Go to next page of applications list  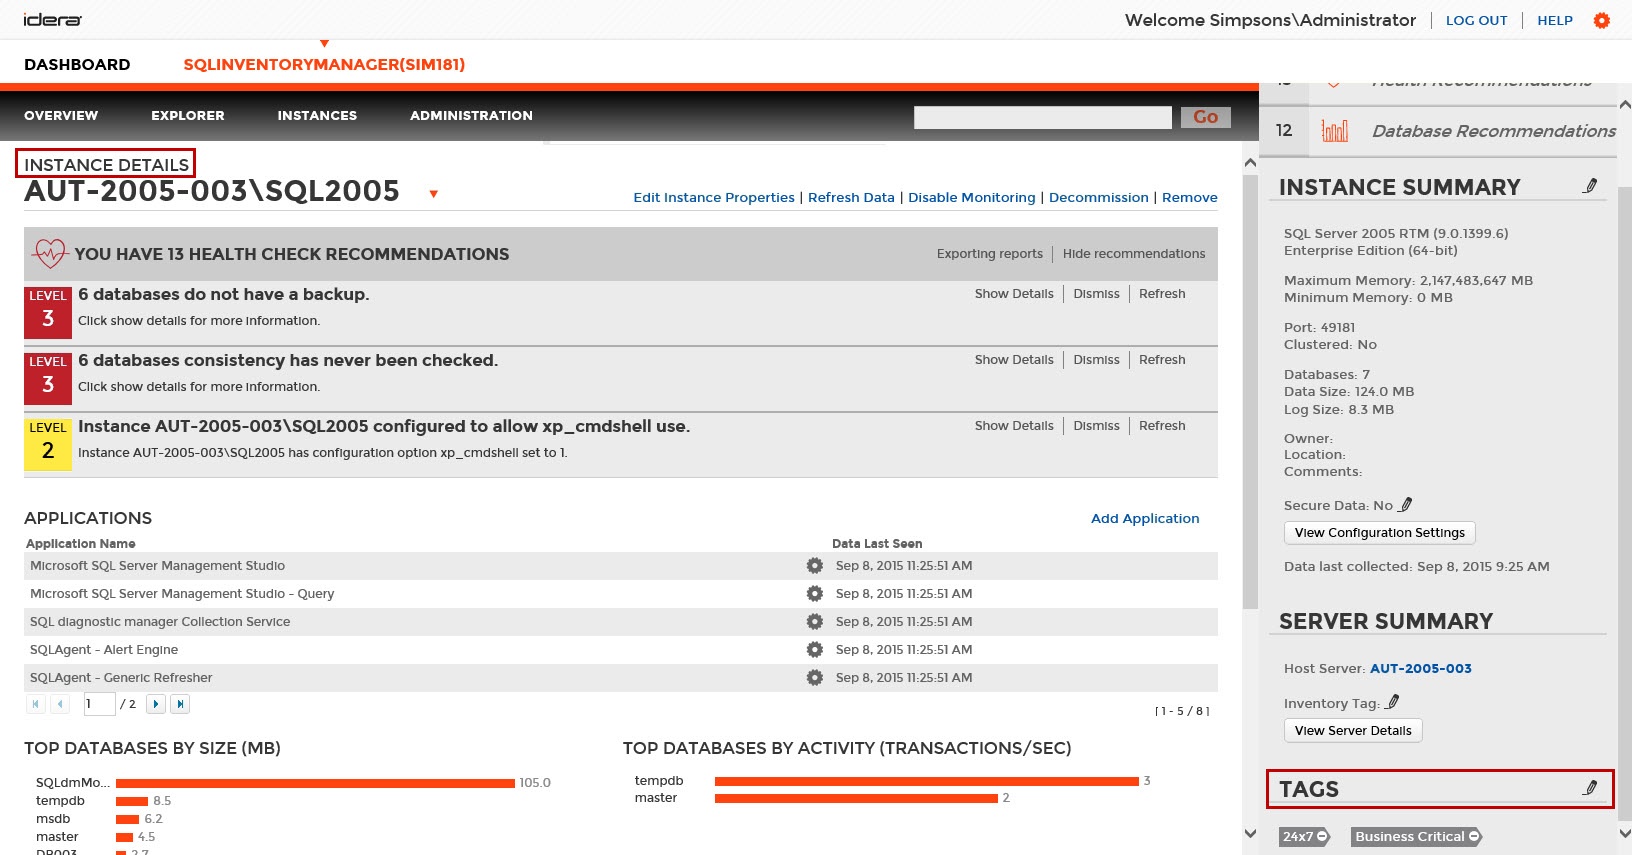click(156, 704)
